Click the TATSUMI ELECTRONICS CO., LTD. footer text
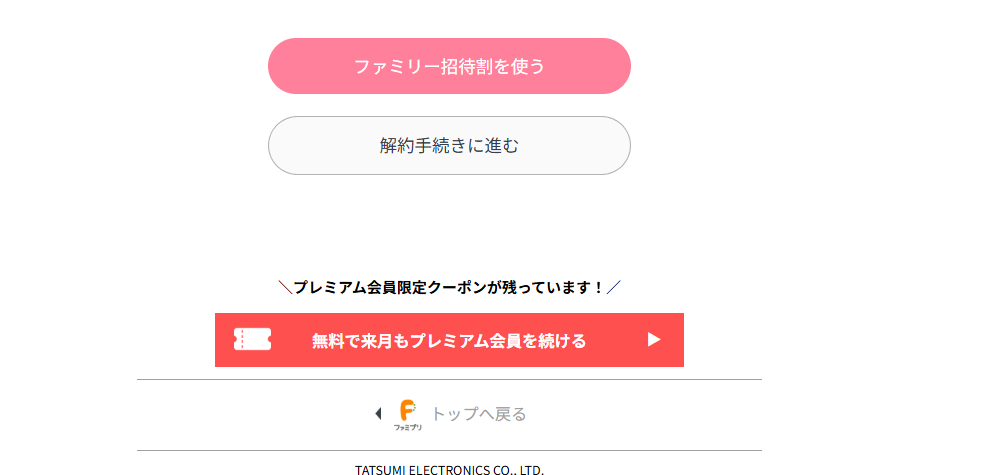The width and height of the screenshot is (990, 475). [x=449, y=469]
